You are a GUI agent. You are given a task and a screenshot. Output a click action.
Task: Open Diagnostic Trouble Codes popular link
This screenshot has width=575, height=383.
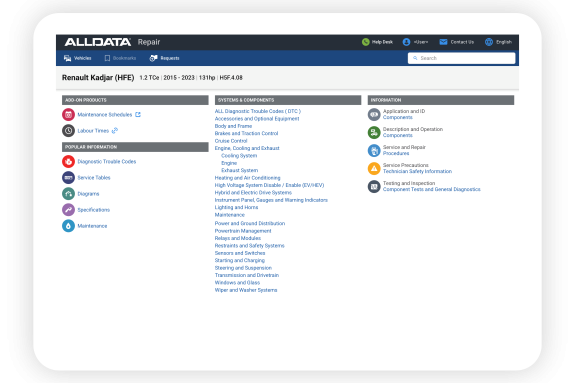tap(107, 161)
